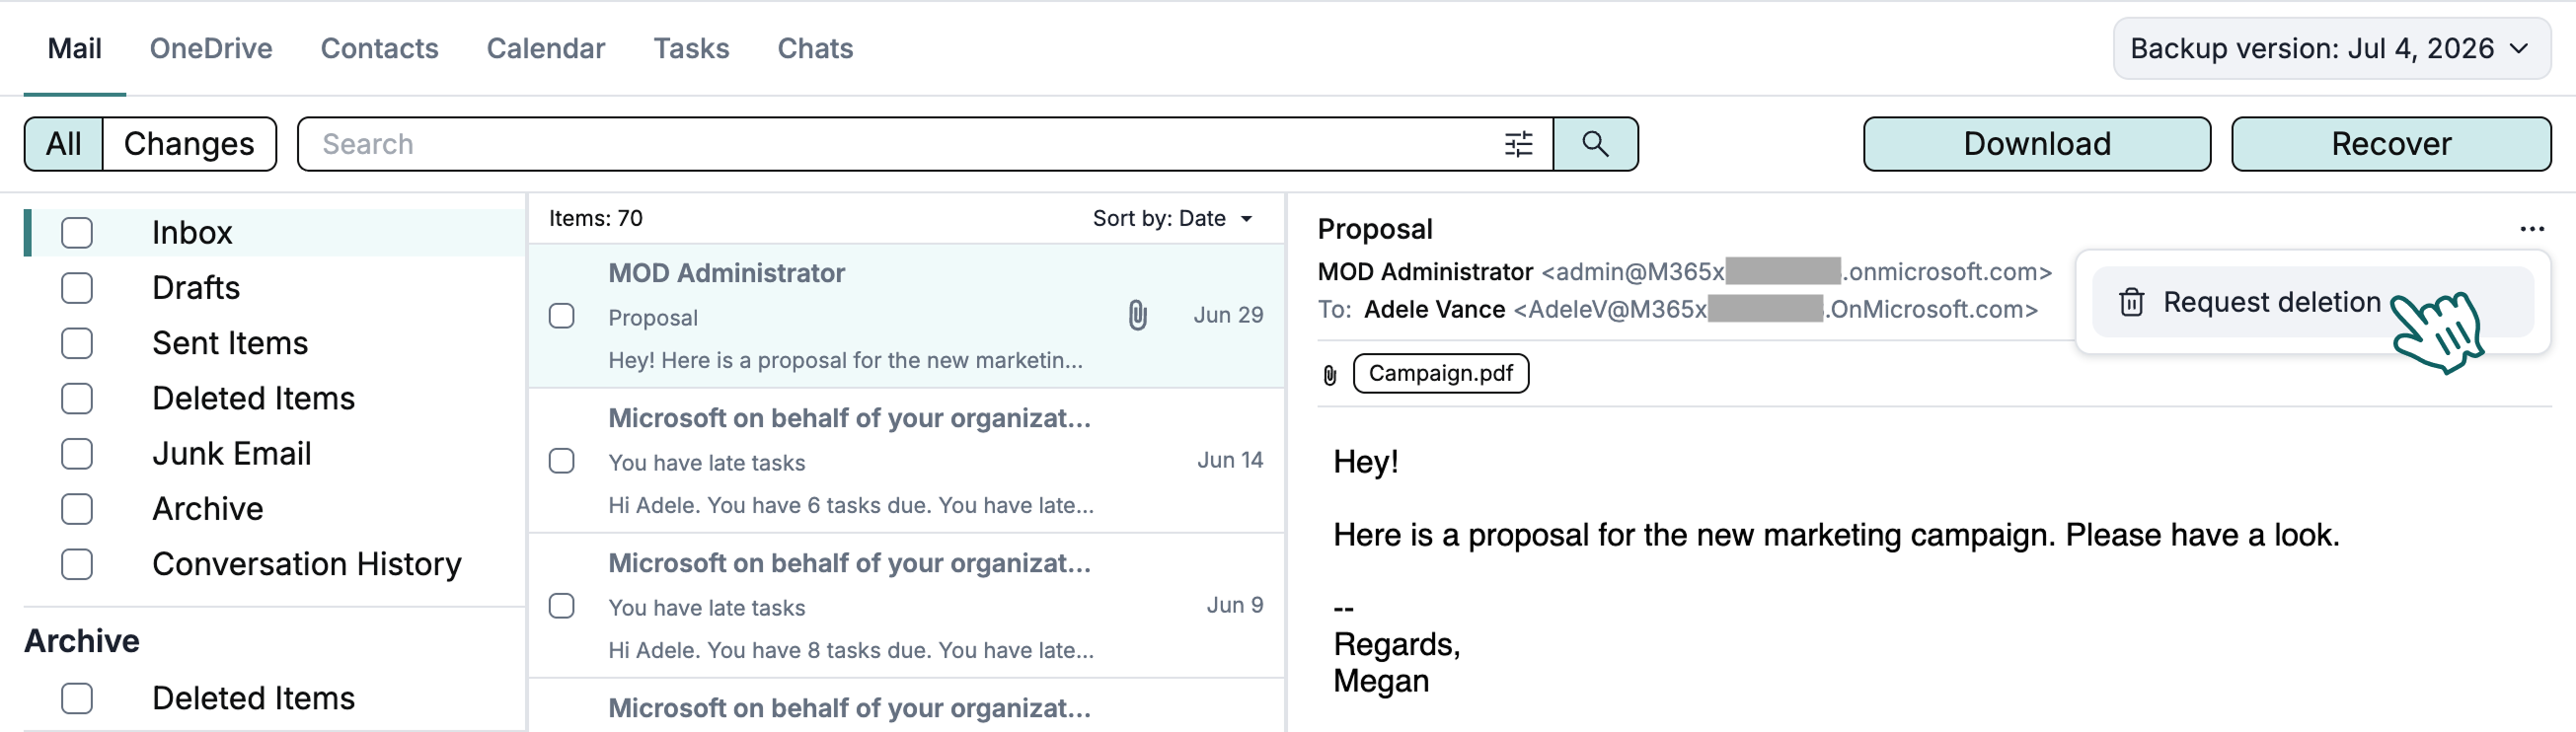2576x732 pixels.
Task: Open the Campaign.pdf attachment
Action: (1440, 373)
